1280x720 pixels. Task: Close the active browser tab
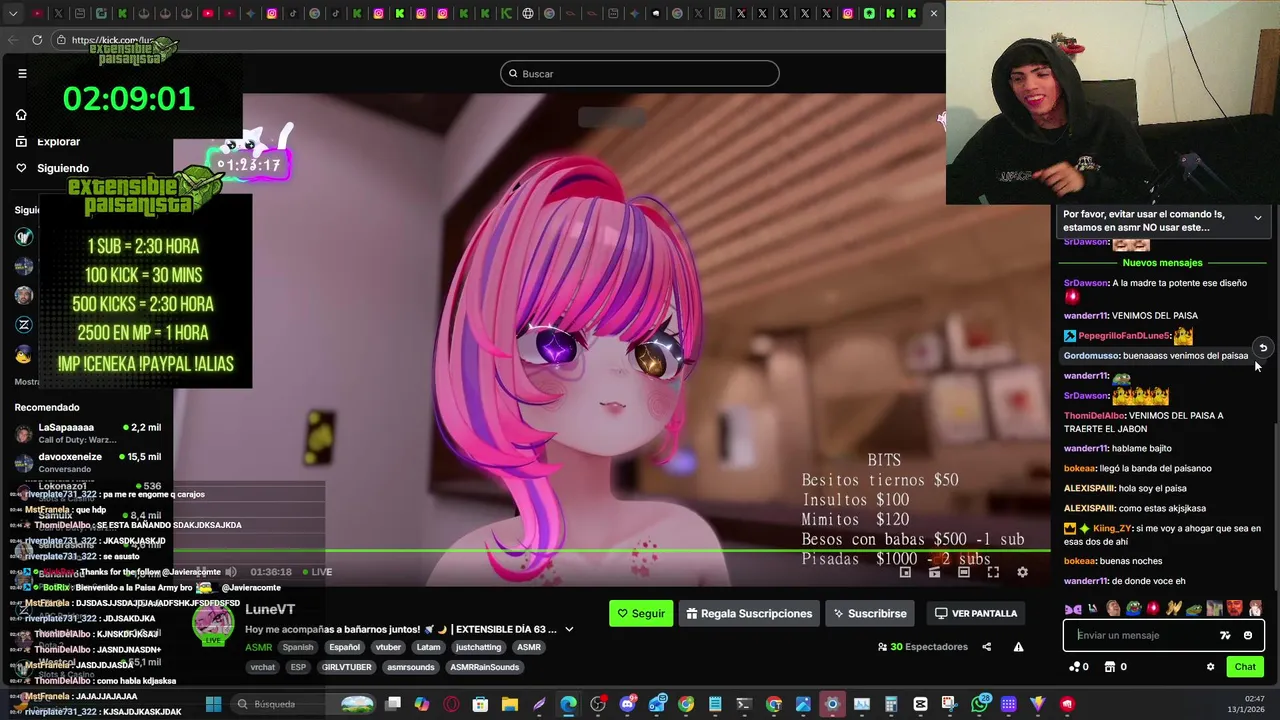[934, 13]
